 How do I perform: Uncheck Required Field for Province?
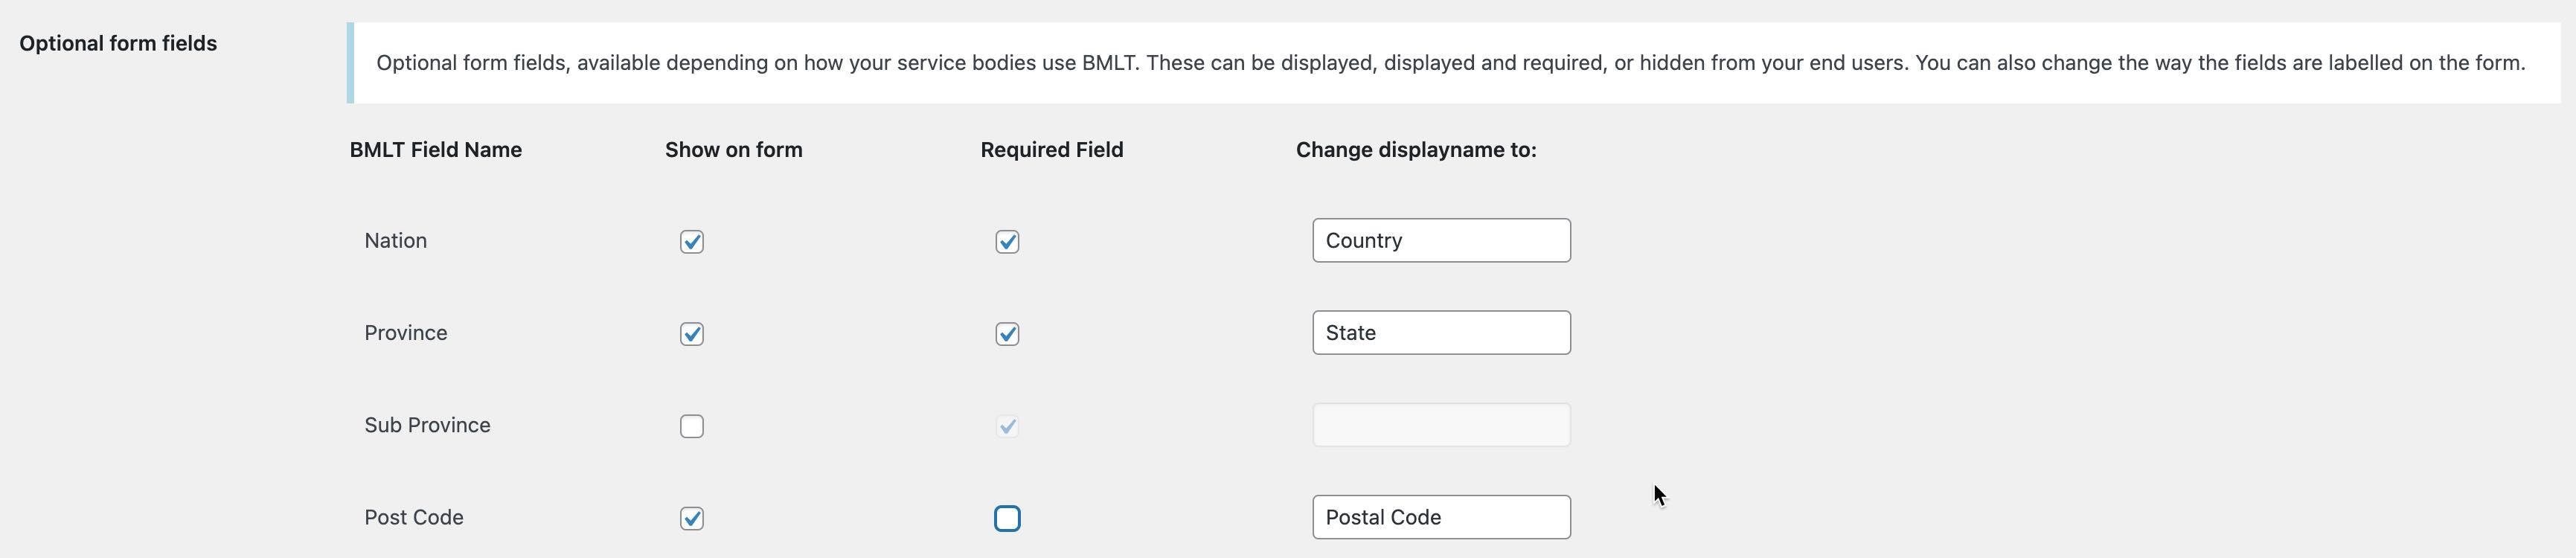(x=1007, y=333)
